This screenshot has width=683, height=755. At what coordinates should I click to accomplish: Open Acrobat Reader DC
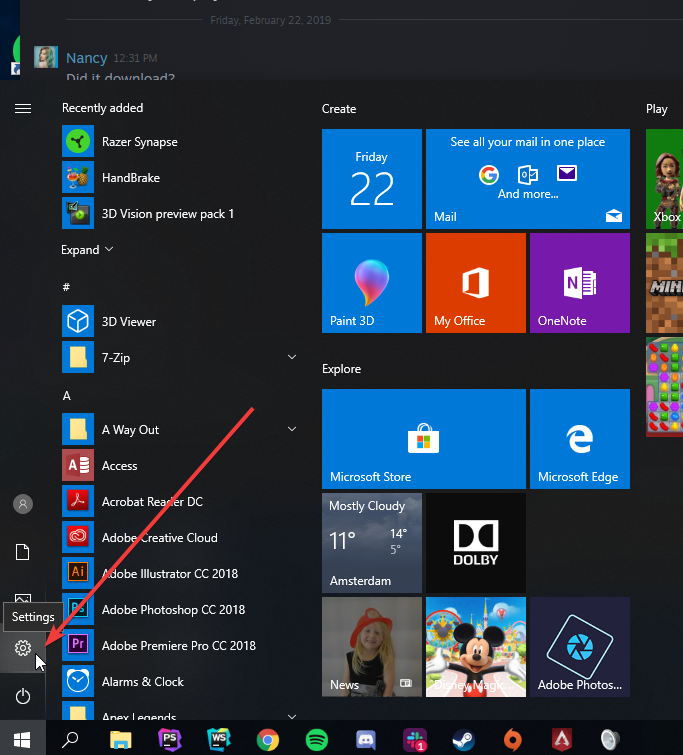pyautogui.click(x=152, y=502)
